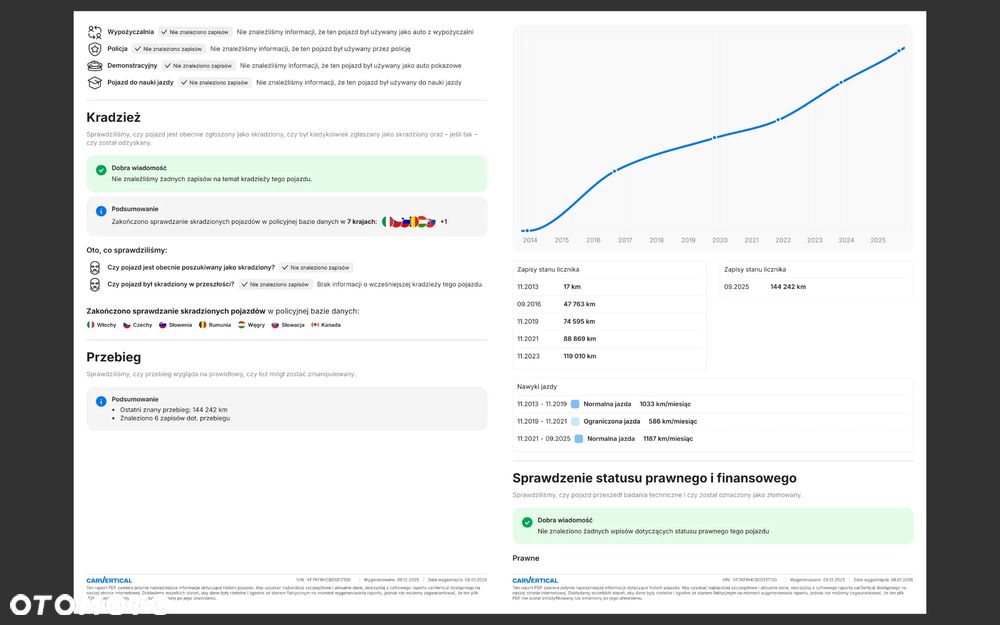Viewport: 1000px width, 625px height.
Task: Click the carVertical logo in the right footer
Action: click(535, 580)
